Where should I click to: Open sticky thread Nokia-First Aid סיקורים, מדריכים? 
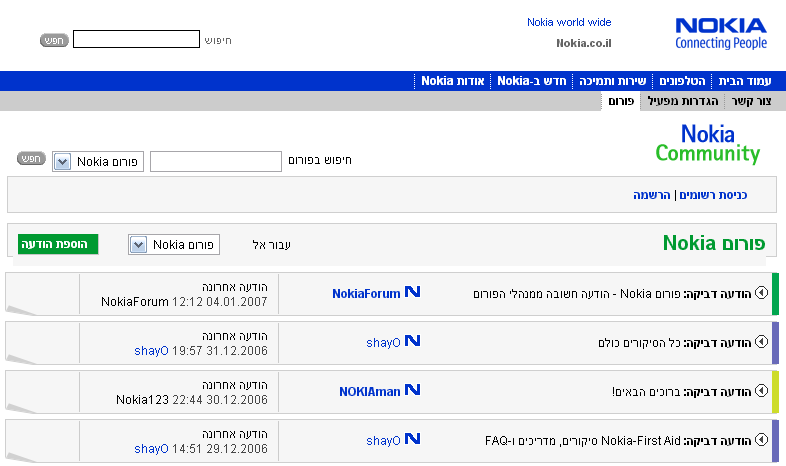tap(582, 441)
